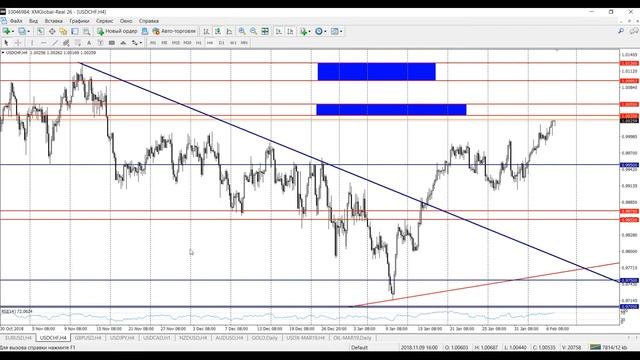Click the Новый ордер button

[x=117, y=31]
